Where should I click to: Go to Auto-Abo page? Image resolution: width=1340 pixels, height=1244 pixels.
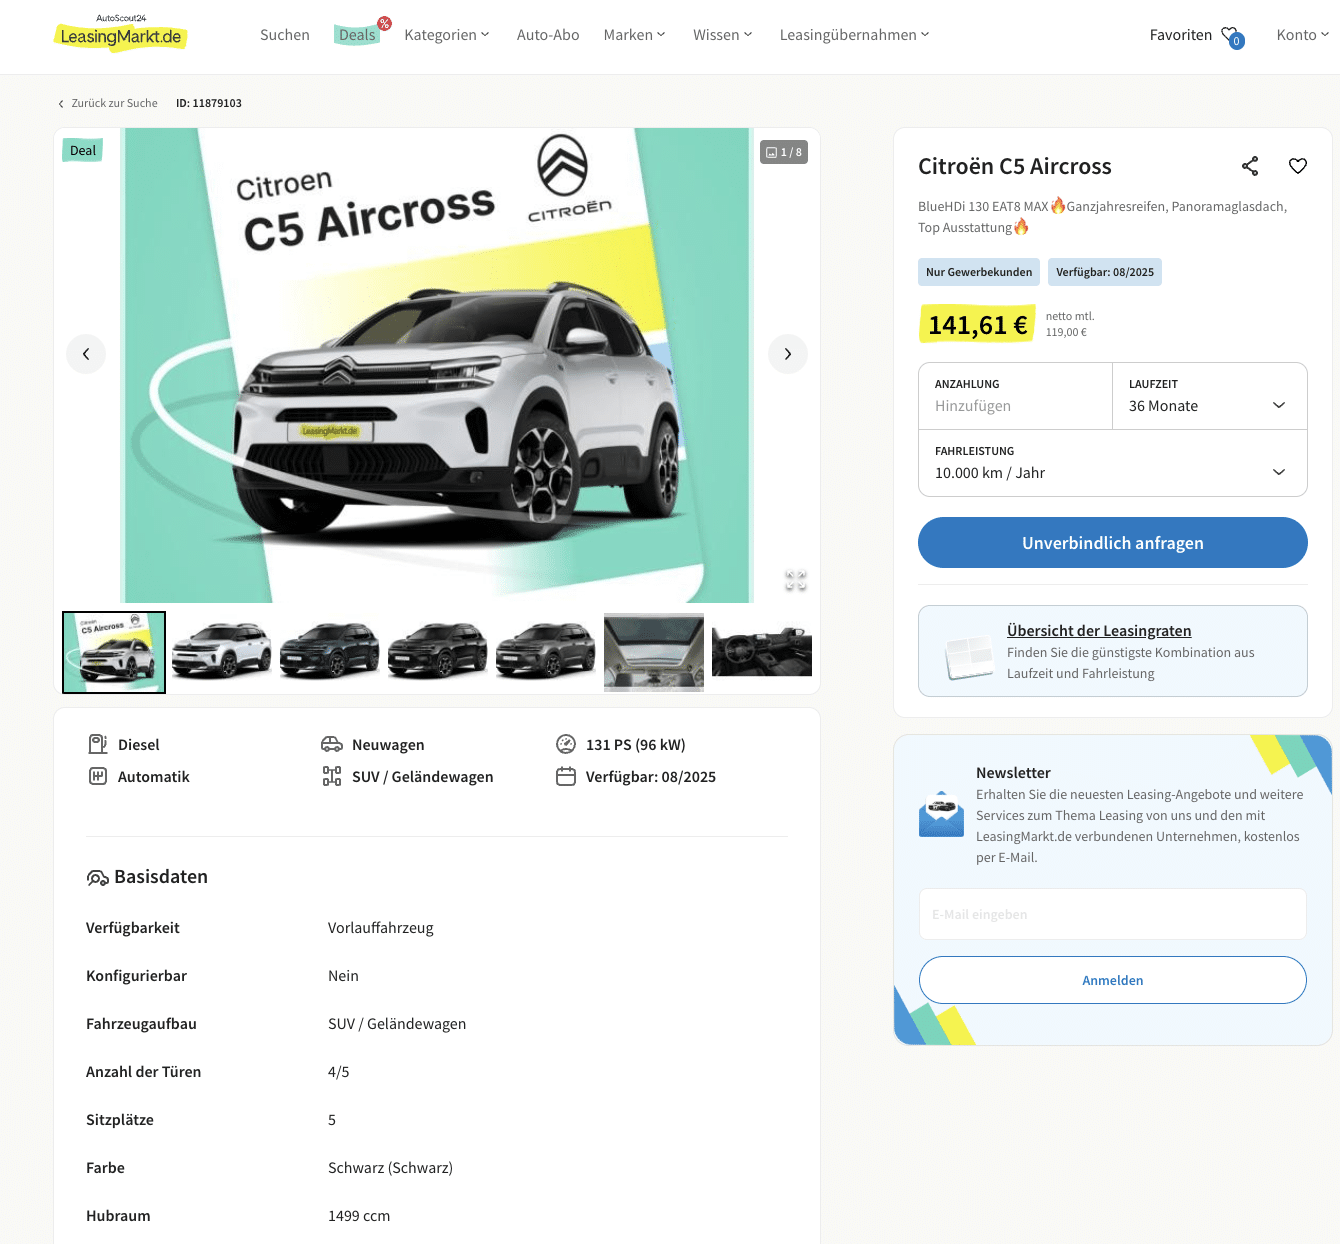pos(548,35)
